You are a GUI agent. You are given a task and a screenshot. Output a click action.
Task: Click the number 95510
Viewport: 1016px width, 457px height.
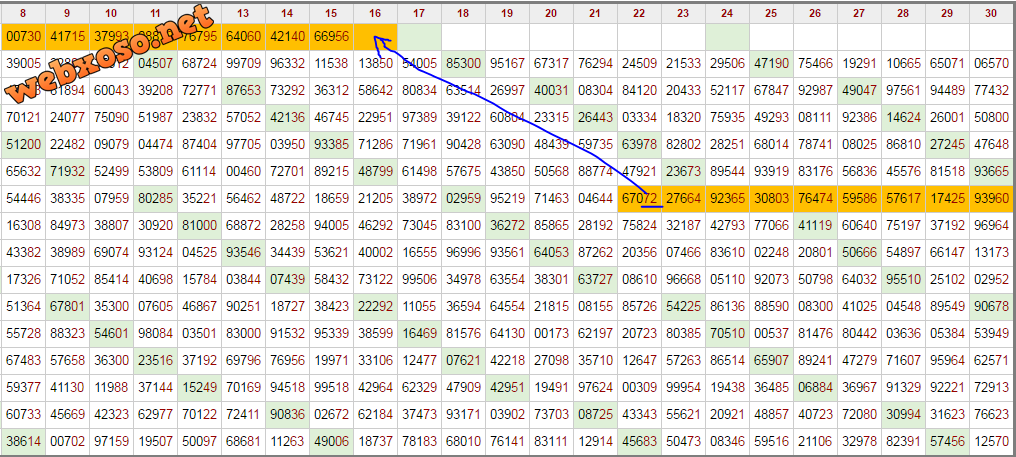tap(903, 281)
